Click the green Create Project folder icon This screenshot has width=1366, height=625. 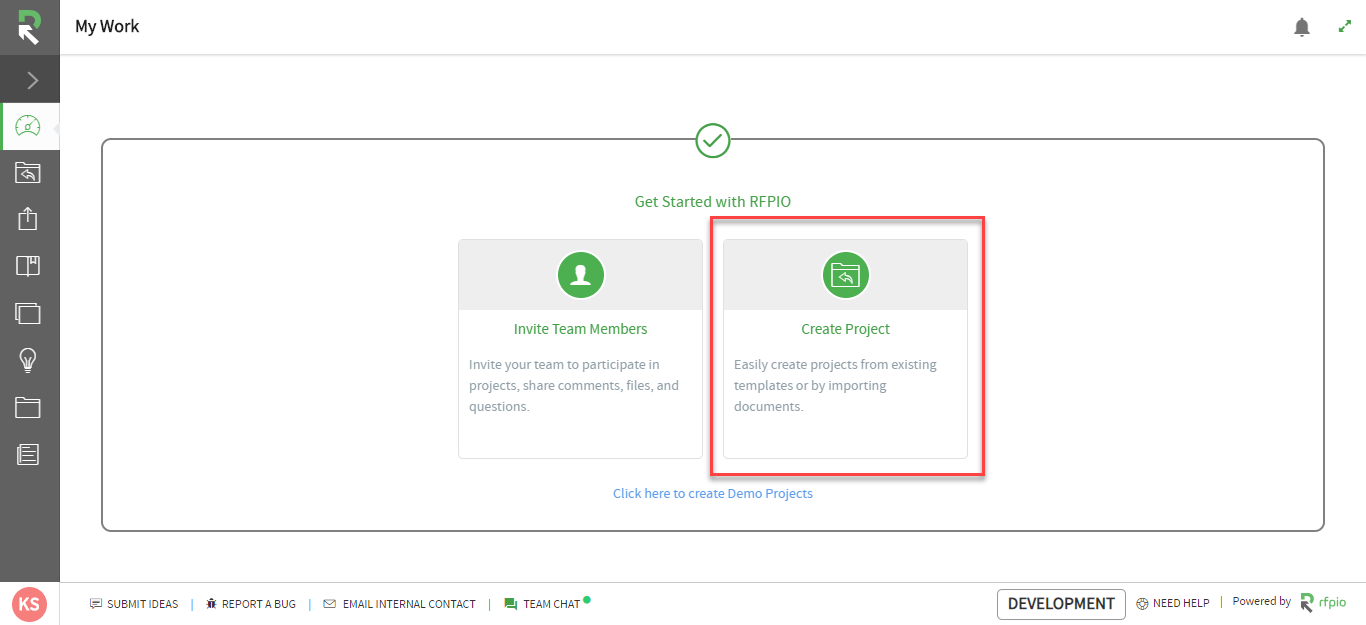[x=846, y=275]
